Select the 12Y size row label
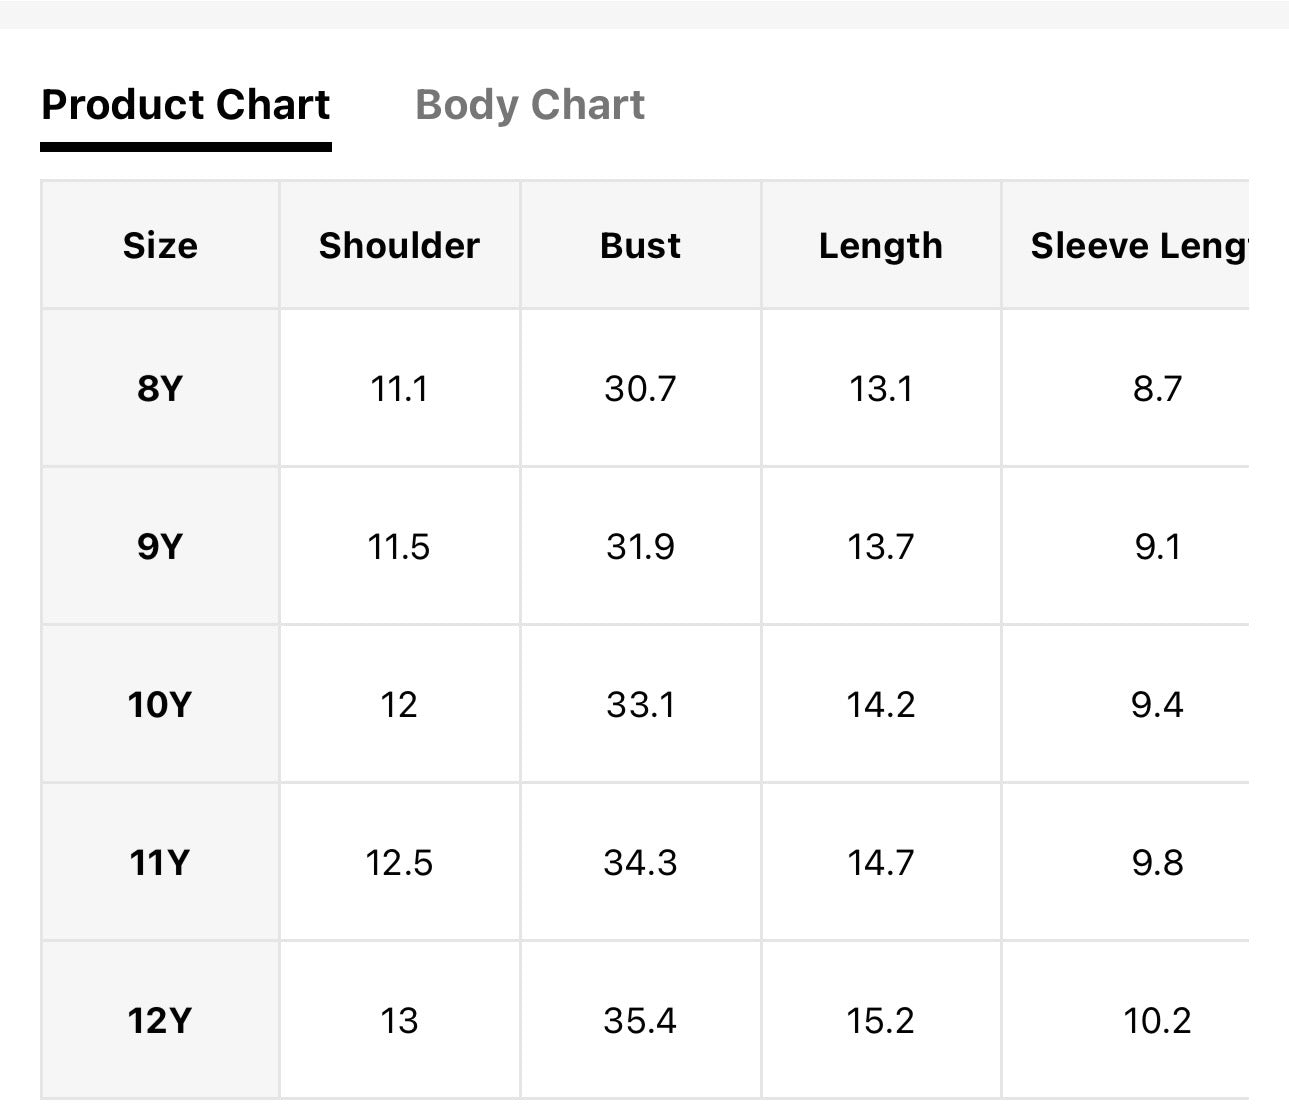The width and height of the screenshot is (1289, 1108). (x=159, y=1020)
